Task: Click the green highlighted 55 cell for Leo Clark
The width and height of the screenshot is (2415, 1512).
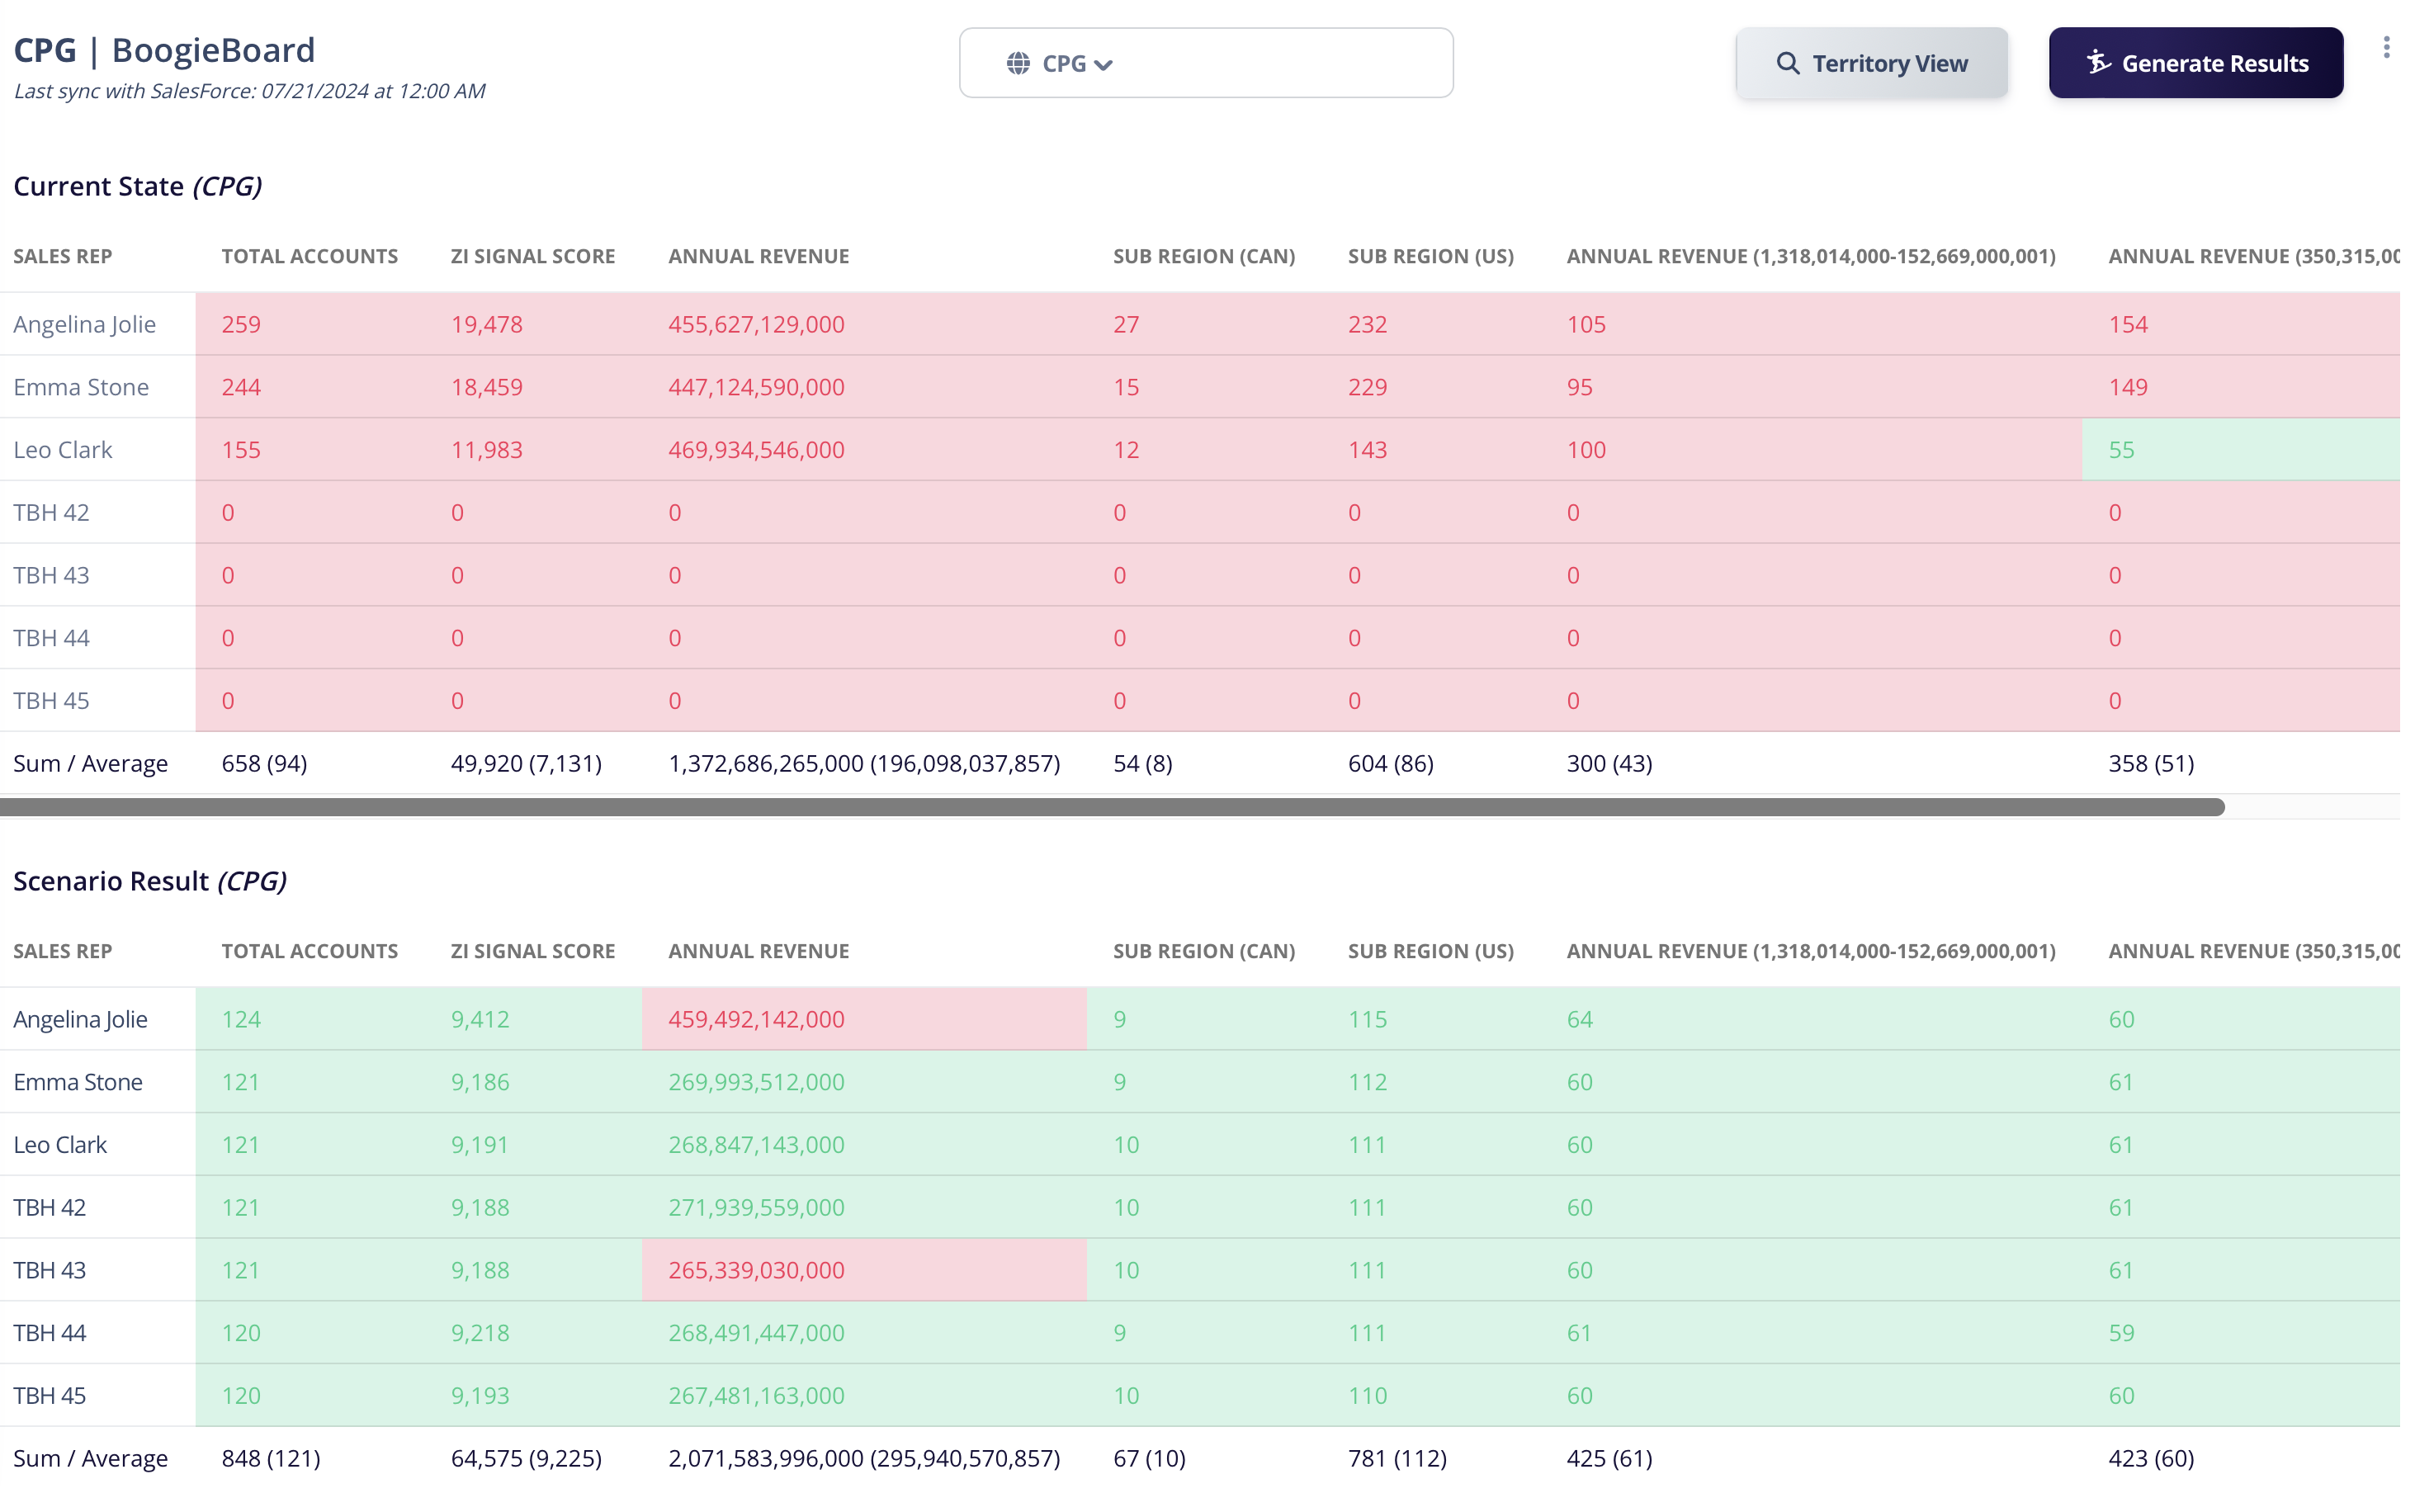Action: 2120,449
